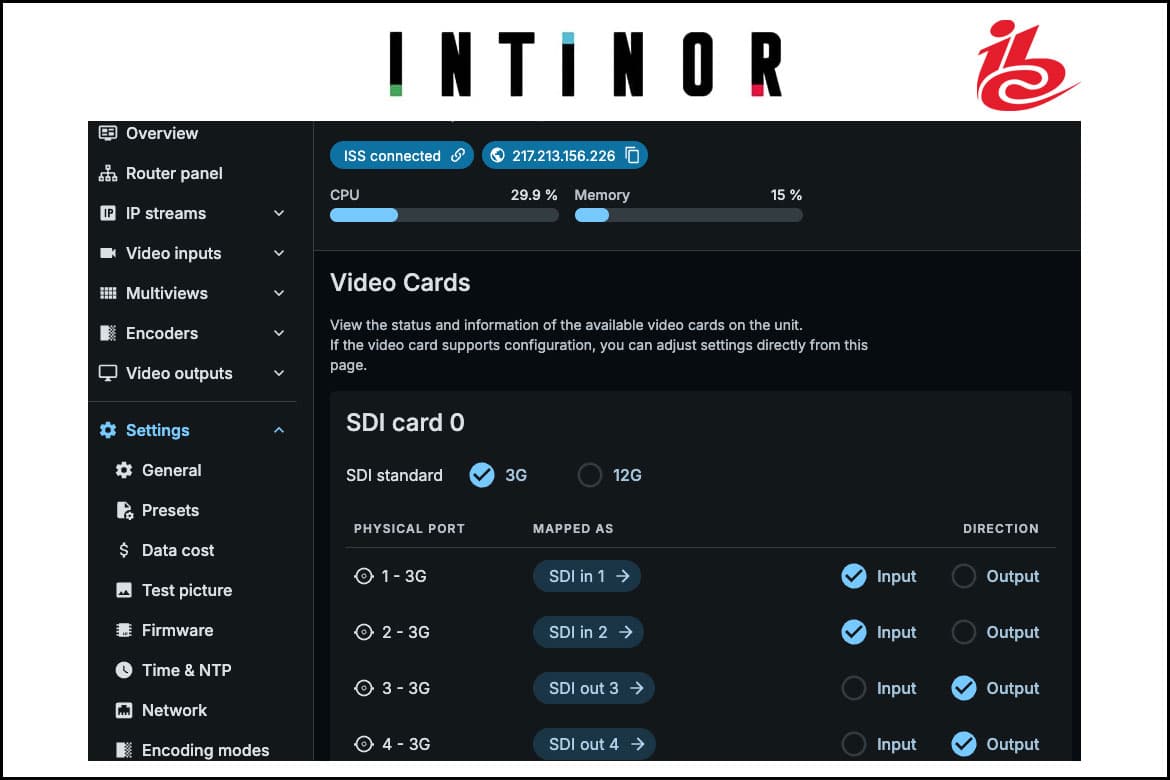The width and height of the screenshot is (1170, 780).
Task: Click the Network ethernet icon
Action: click(124, 710)
